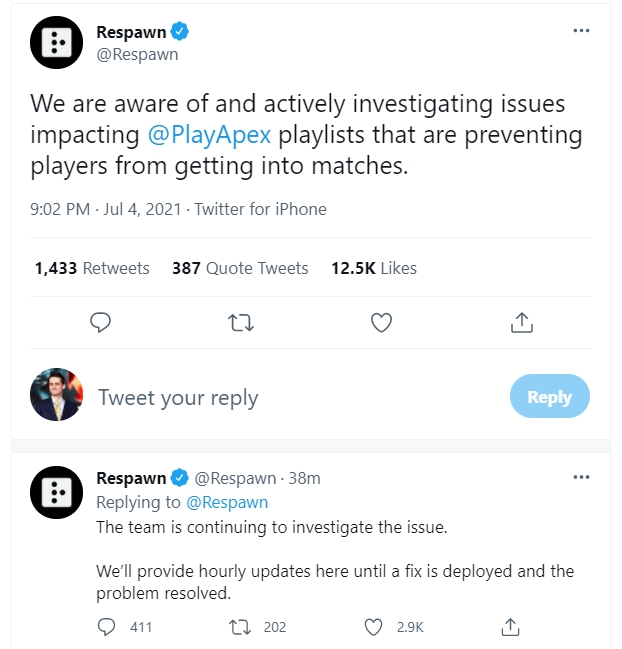622x649 pixels.
Task: Share the follow-up reply tweet
Action: [x=510, y=627]
